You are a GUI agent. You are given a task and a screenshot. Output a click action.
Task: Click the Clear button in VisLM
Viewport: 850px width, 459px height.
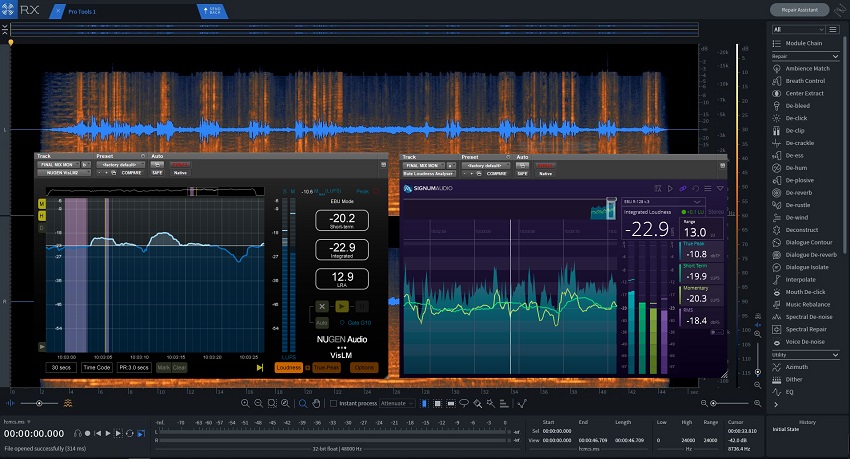pos(179,367)
